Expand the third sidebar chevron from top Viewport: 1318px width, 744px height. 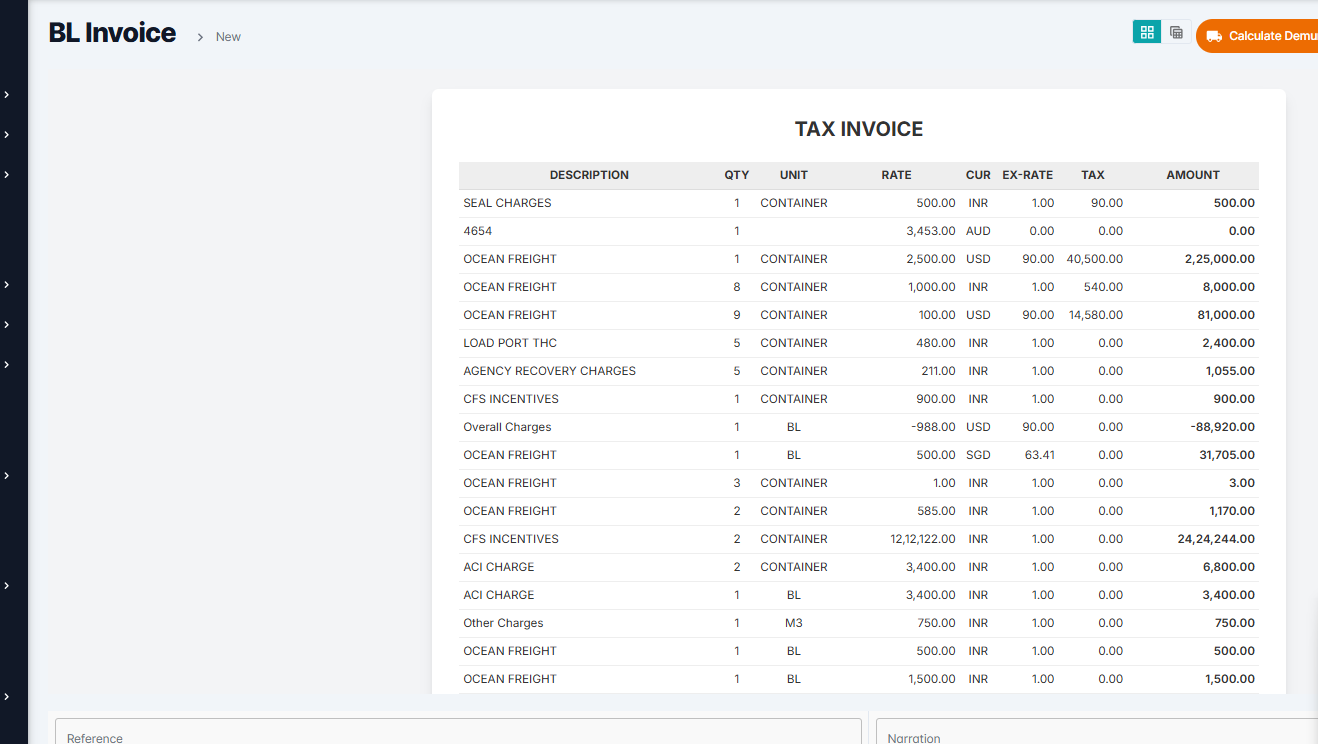pos(7,174)
